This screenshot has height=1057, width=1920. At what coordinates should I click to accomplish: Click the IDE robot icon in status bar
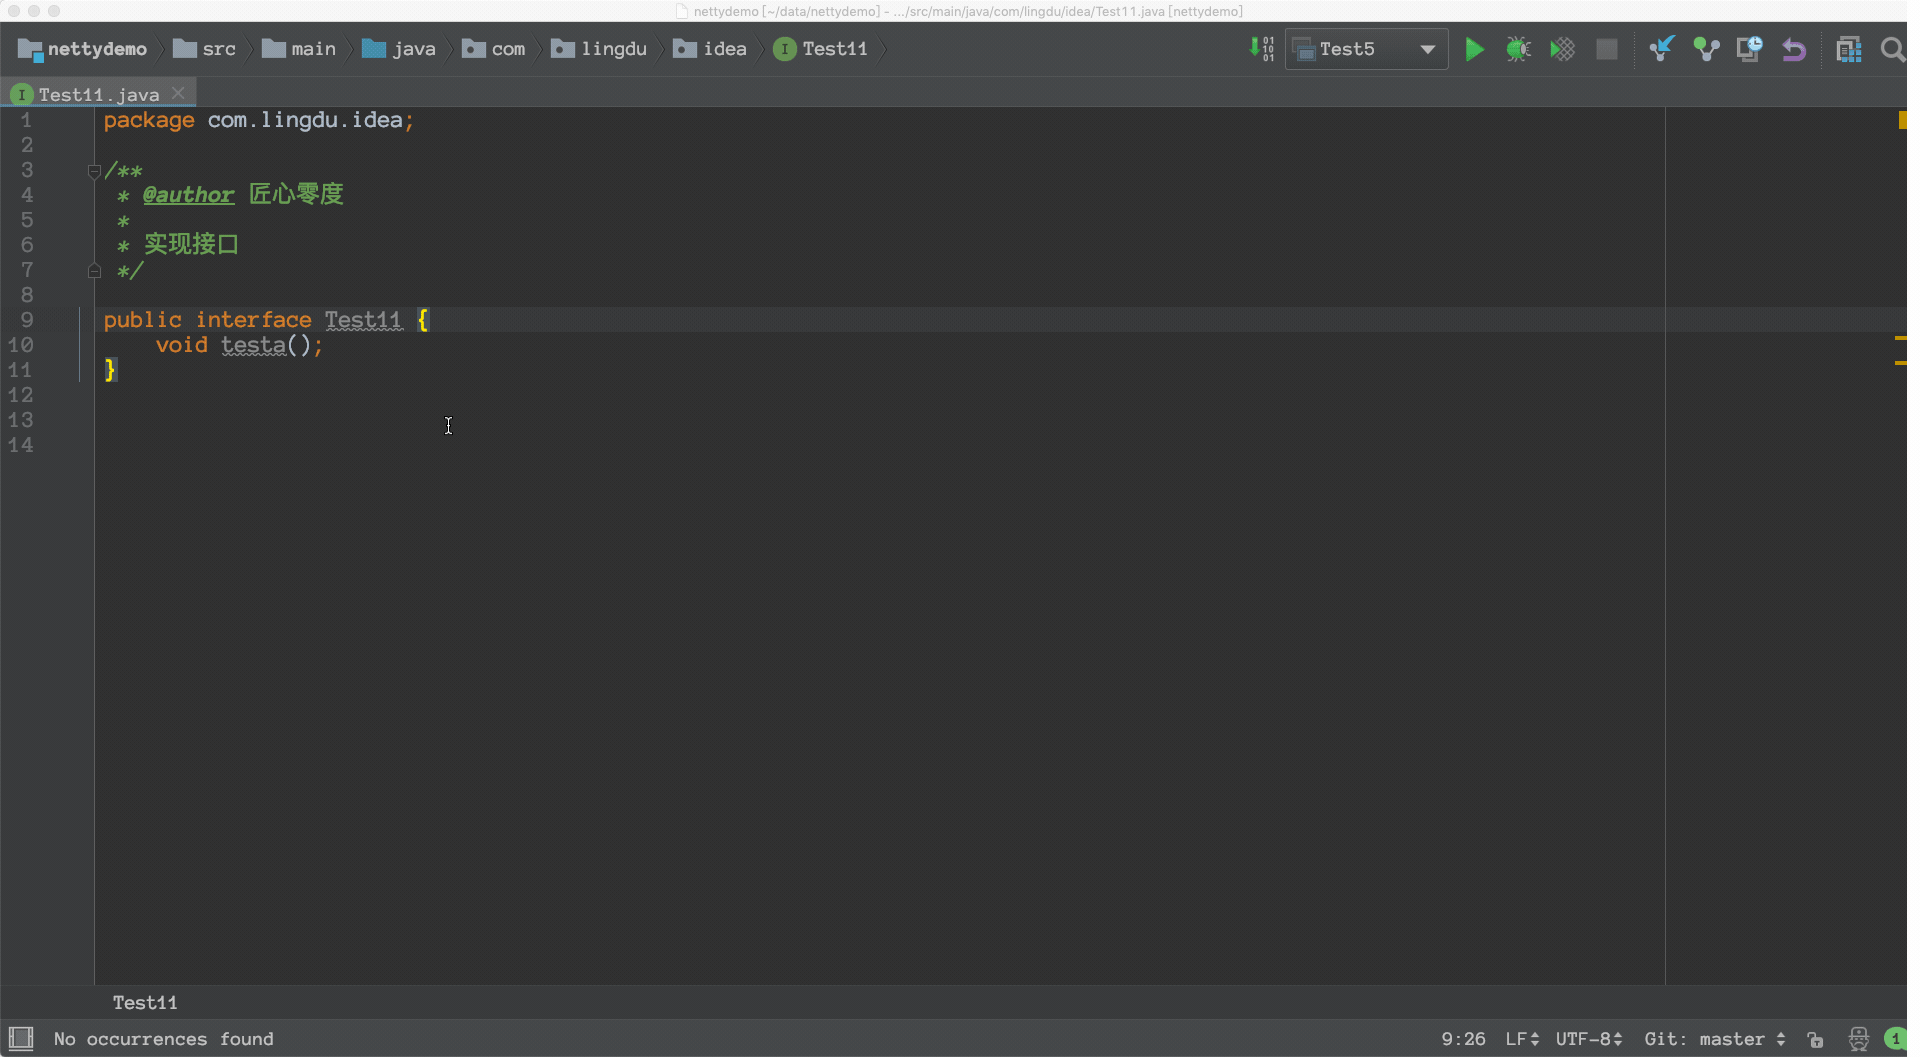click(1858, 1039)
